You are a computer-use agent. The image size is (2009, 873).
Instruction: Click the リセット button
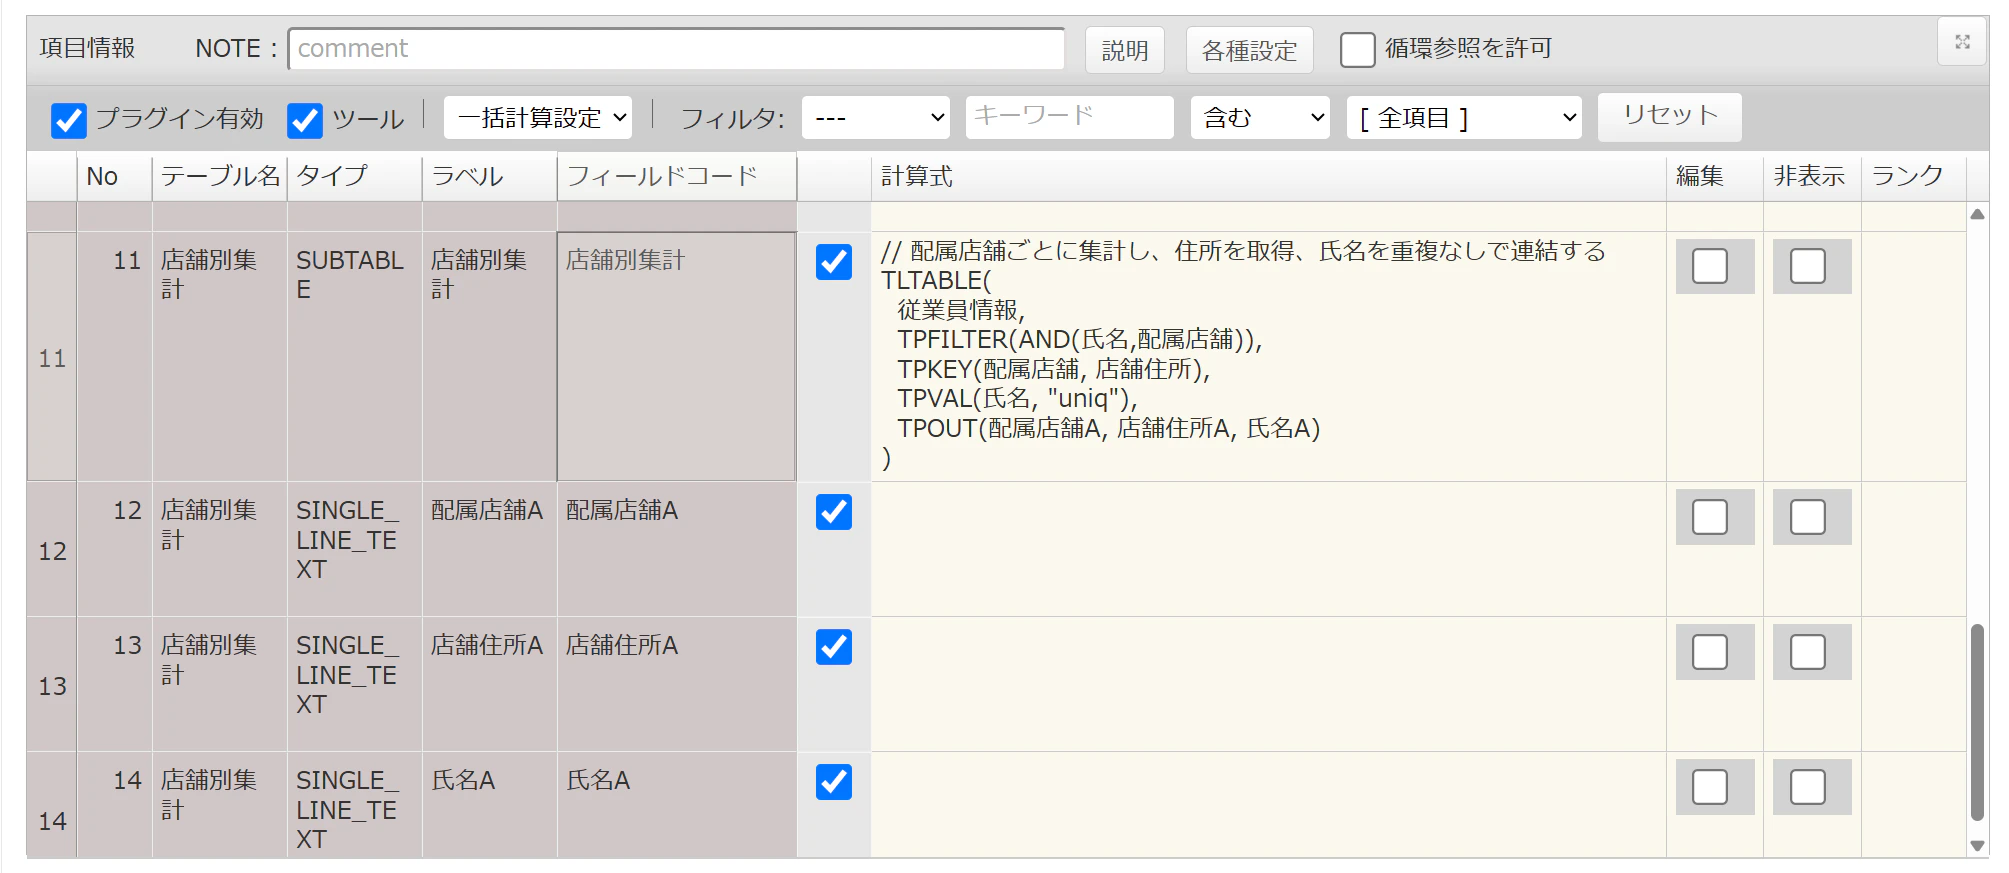point(1670,117)
